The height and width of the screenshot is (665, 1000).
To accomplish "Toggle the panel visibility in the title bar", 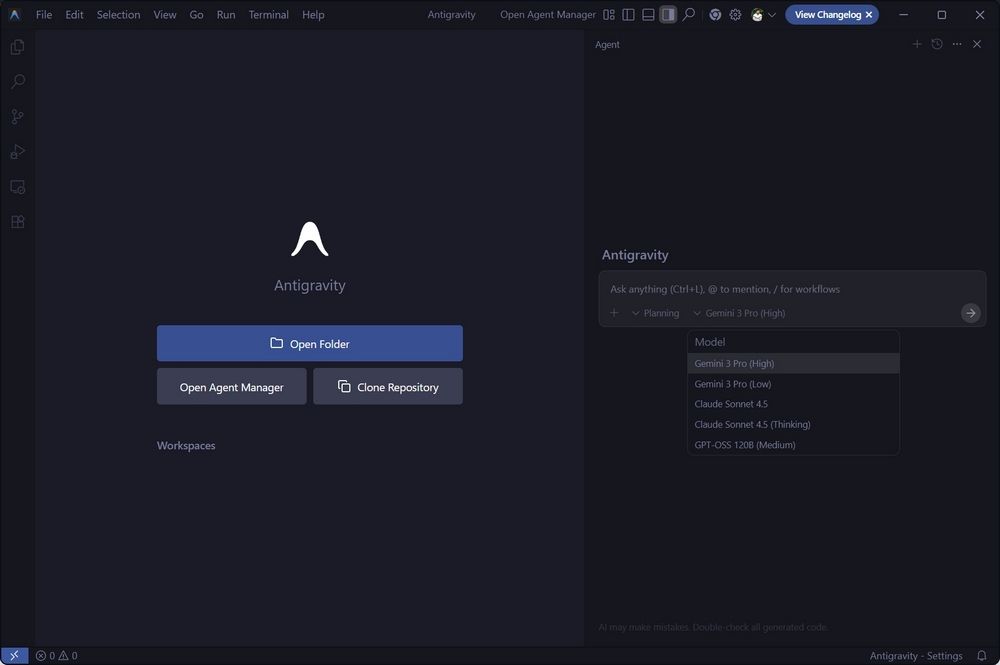I will point(647,15).
